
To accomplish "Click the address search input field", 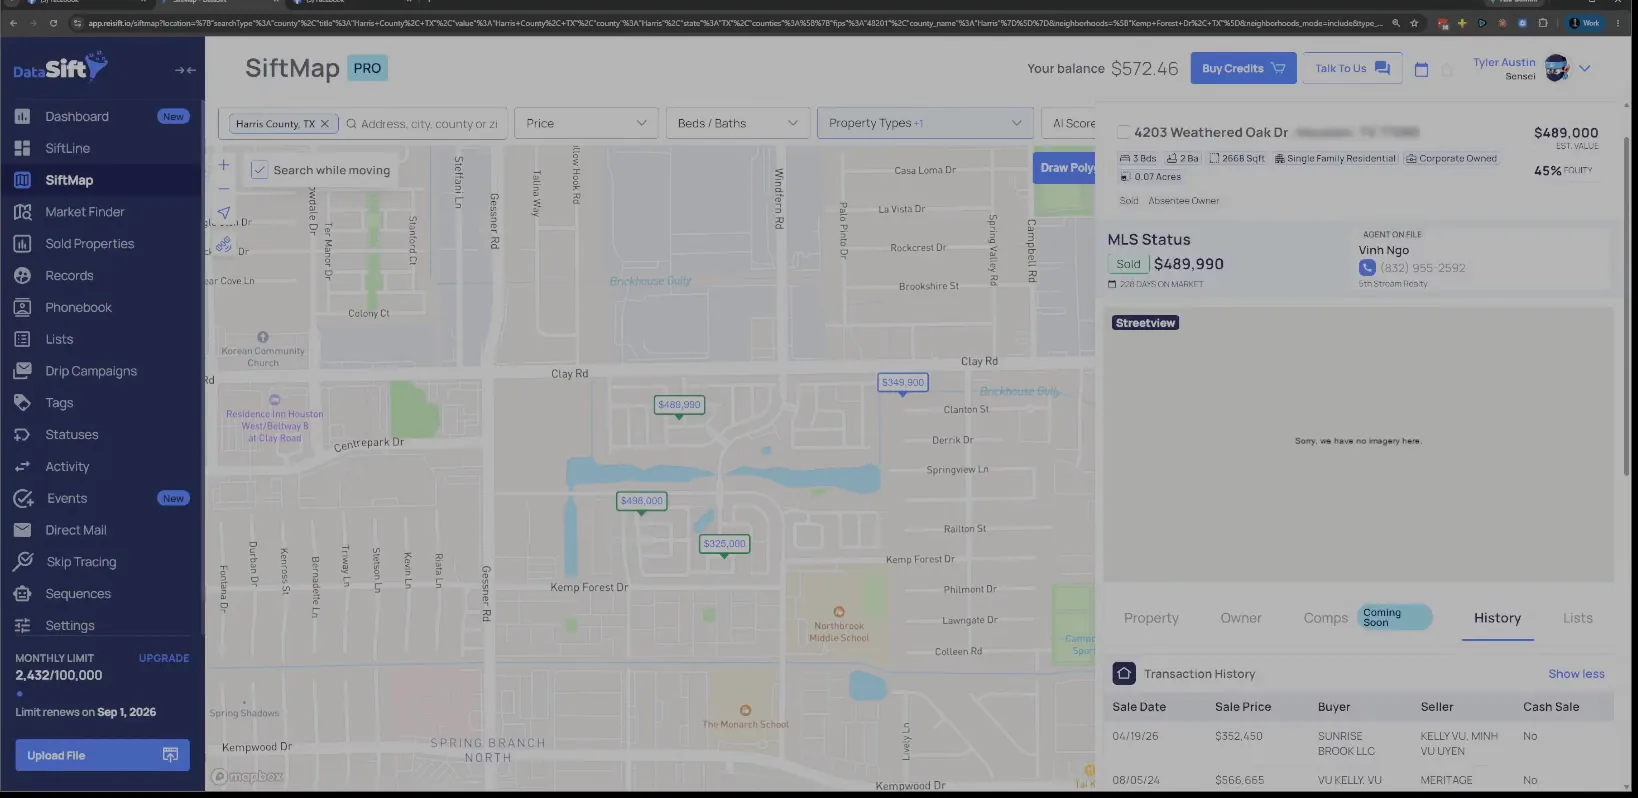I will tap(429, 124).
